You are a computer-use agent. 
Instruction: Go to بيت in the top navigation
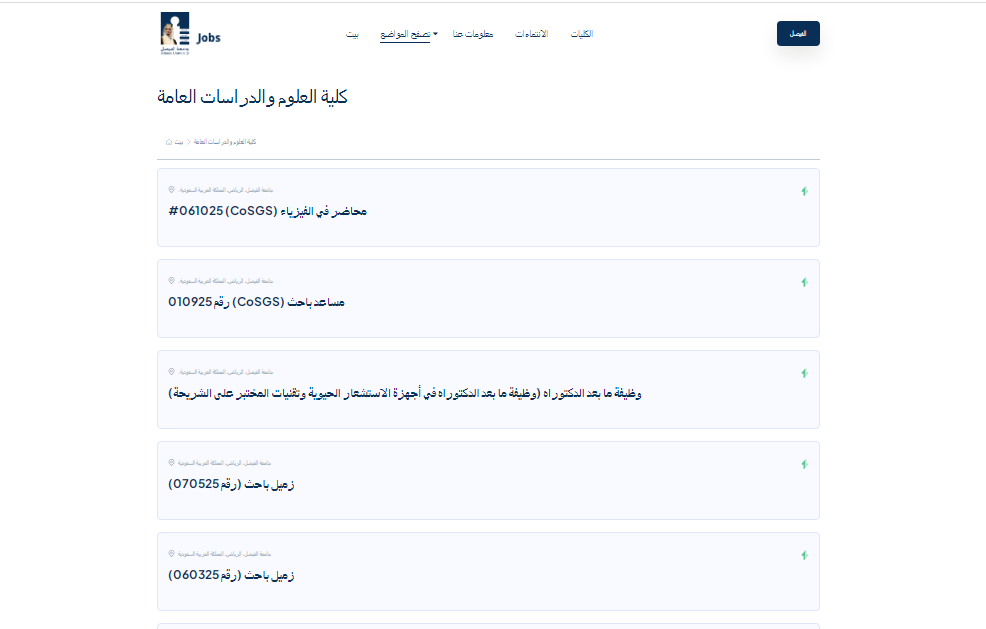point(352,34)
